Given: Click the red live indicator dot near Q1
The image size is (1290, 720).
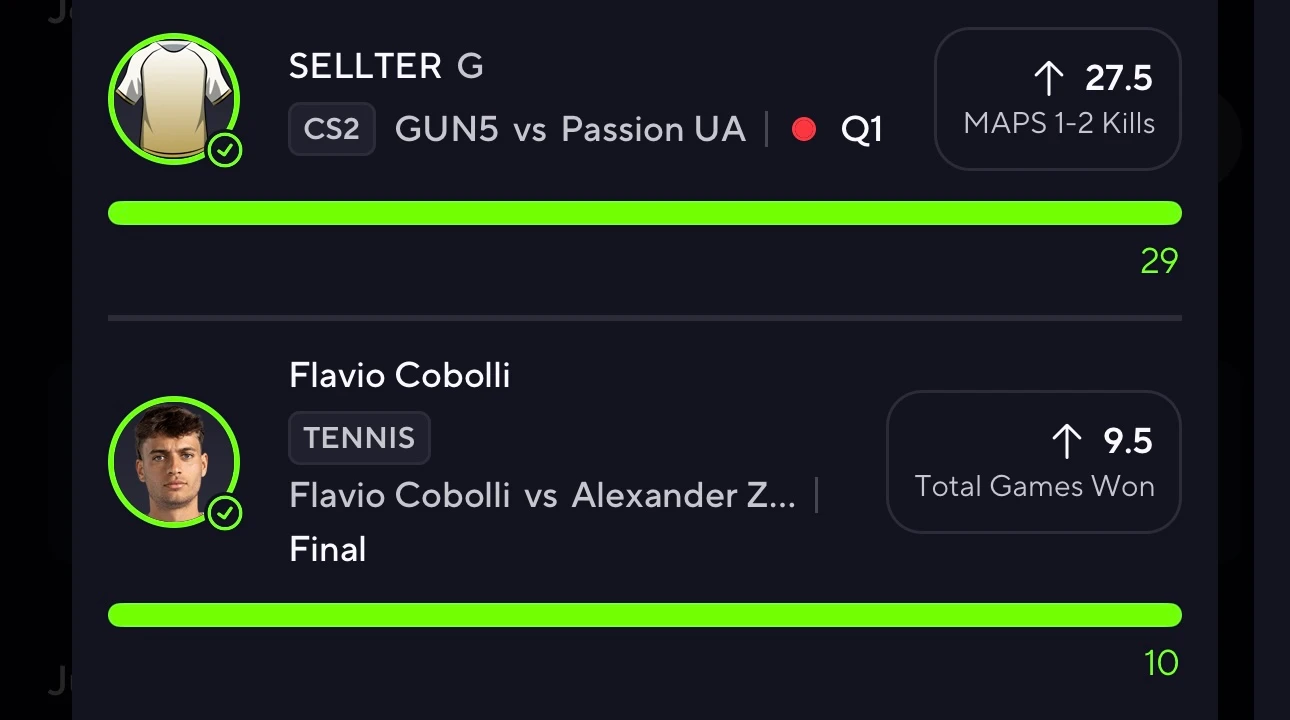Looking at the screenshot, I should point(804,130).
